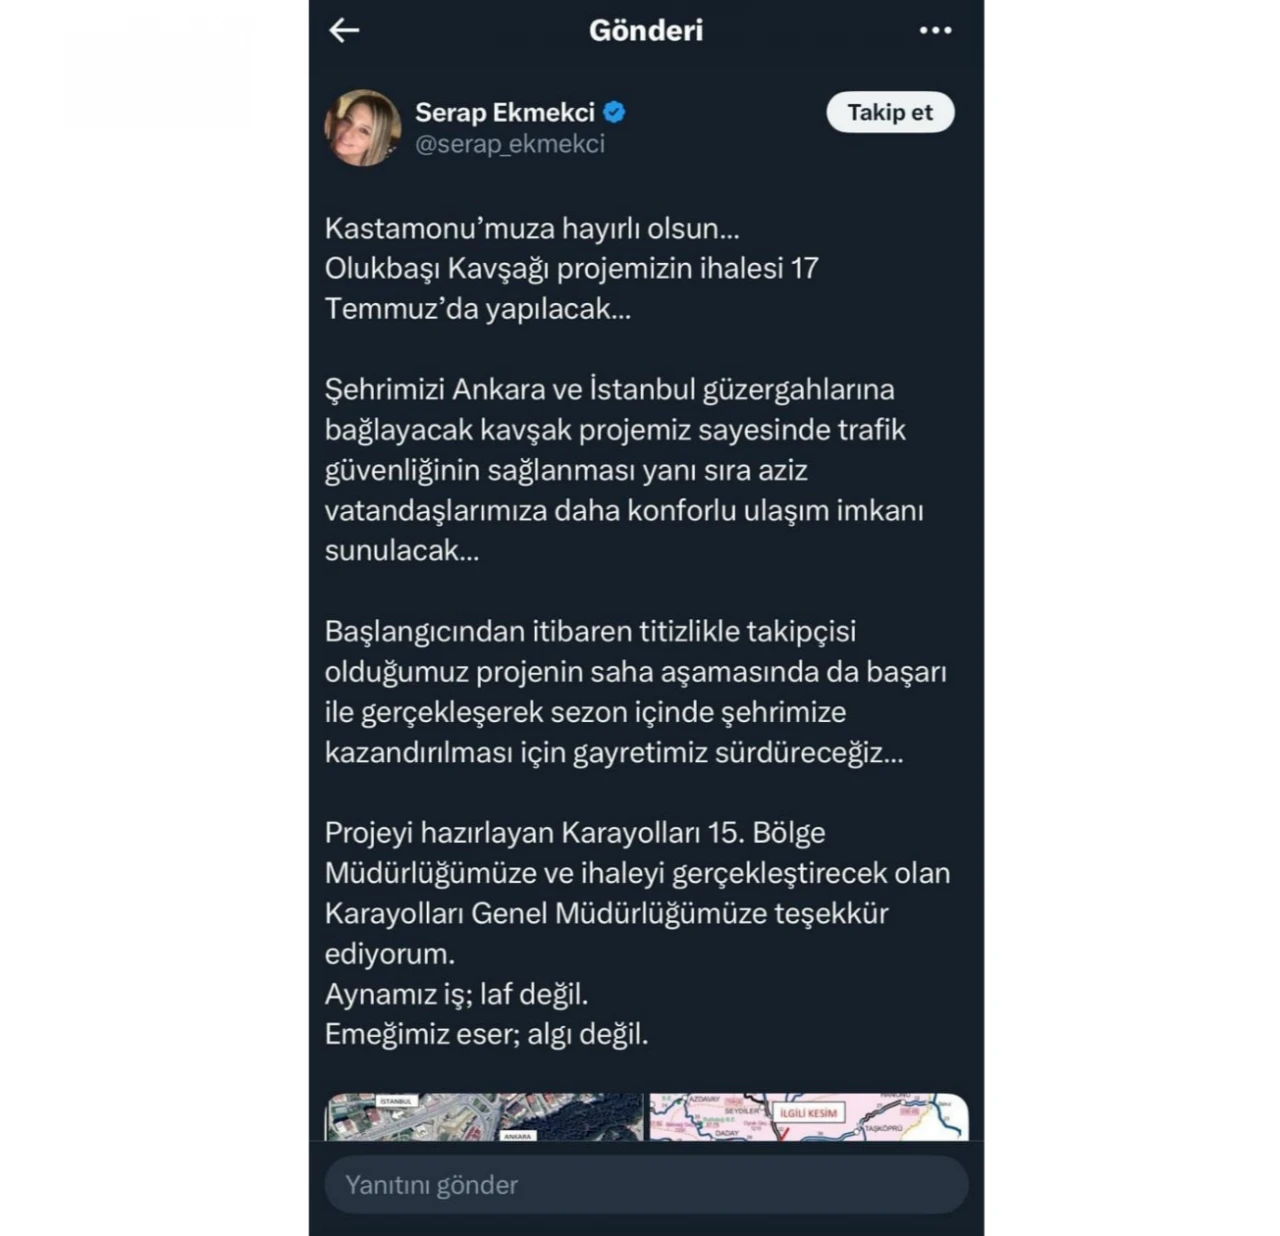The image size is (1280, 1236).
Task: Tap the Aynamız iş; laf değil line
Action: point(456,994)
